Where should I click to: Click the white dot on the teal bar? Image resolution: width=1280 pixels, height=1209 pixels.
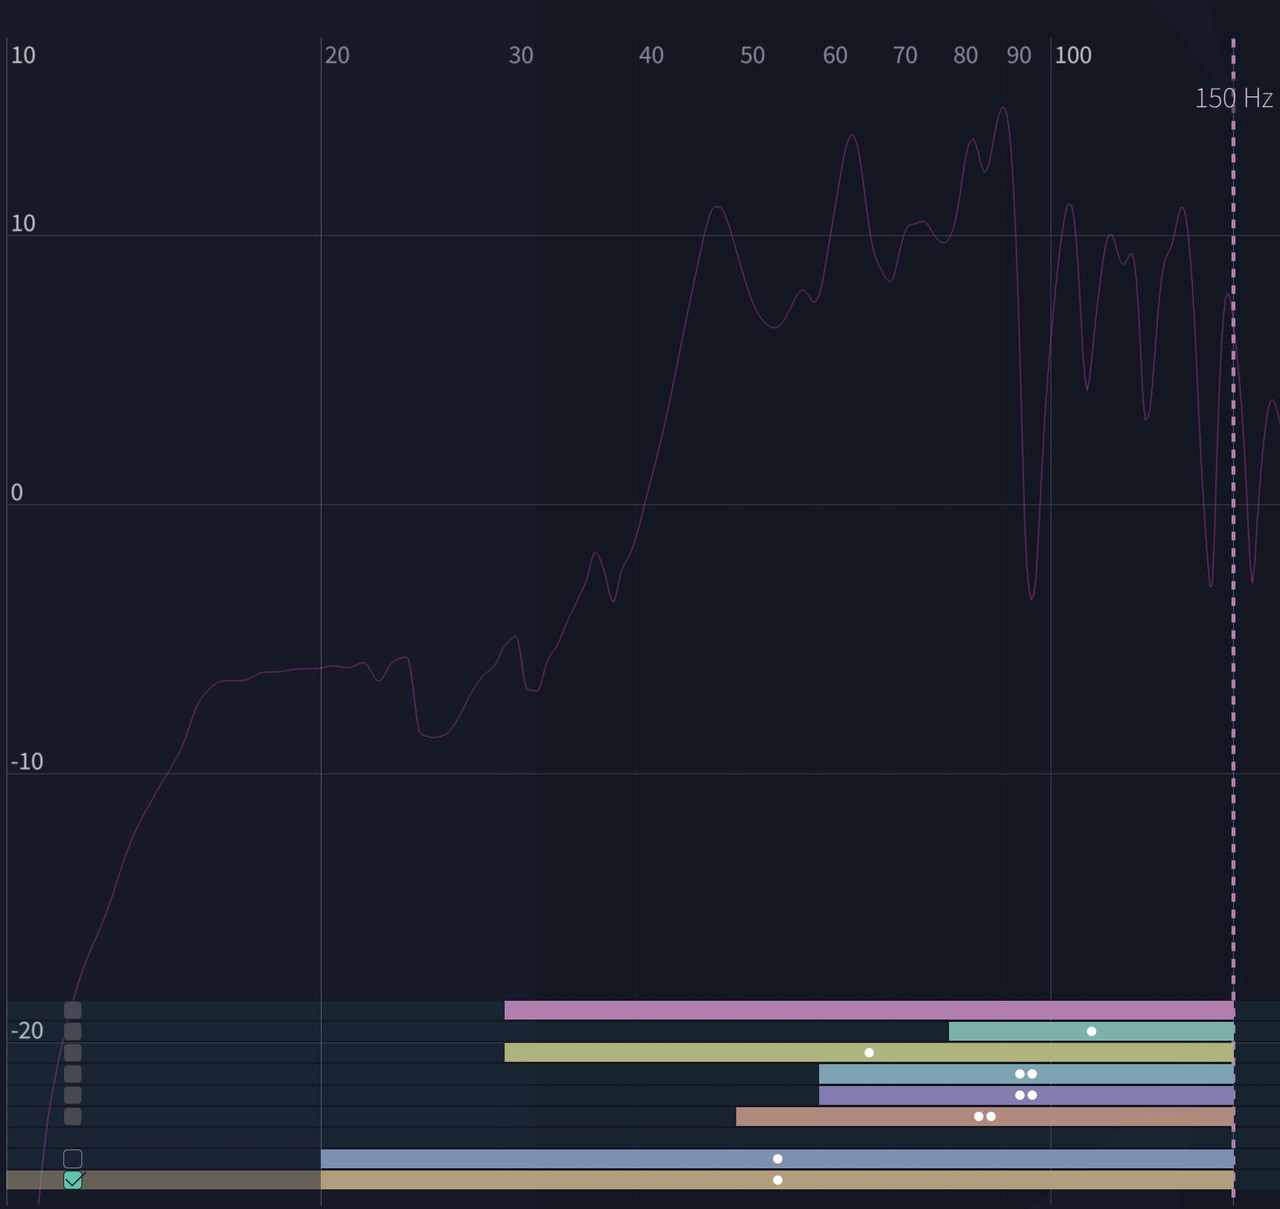(1091, 1031)
